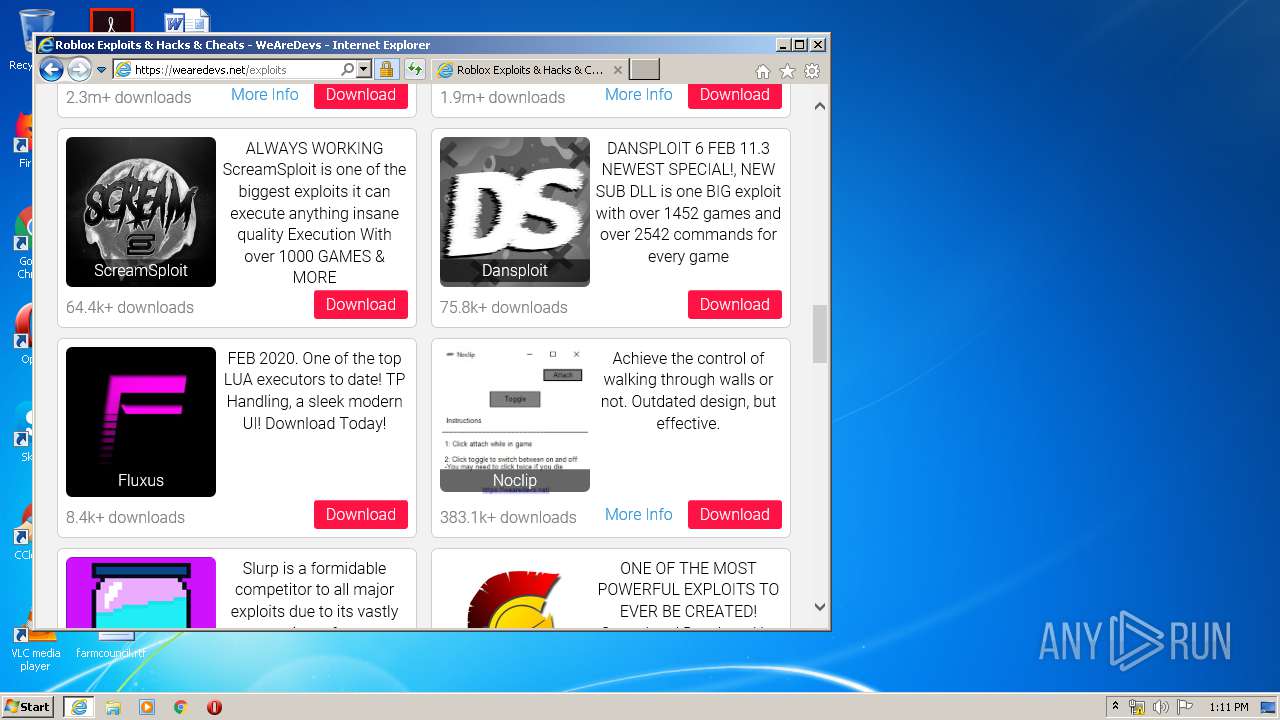Open the Chrome taskbar icon
The image size is (1280, 720).
[181, 707]
